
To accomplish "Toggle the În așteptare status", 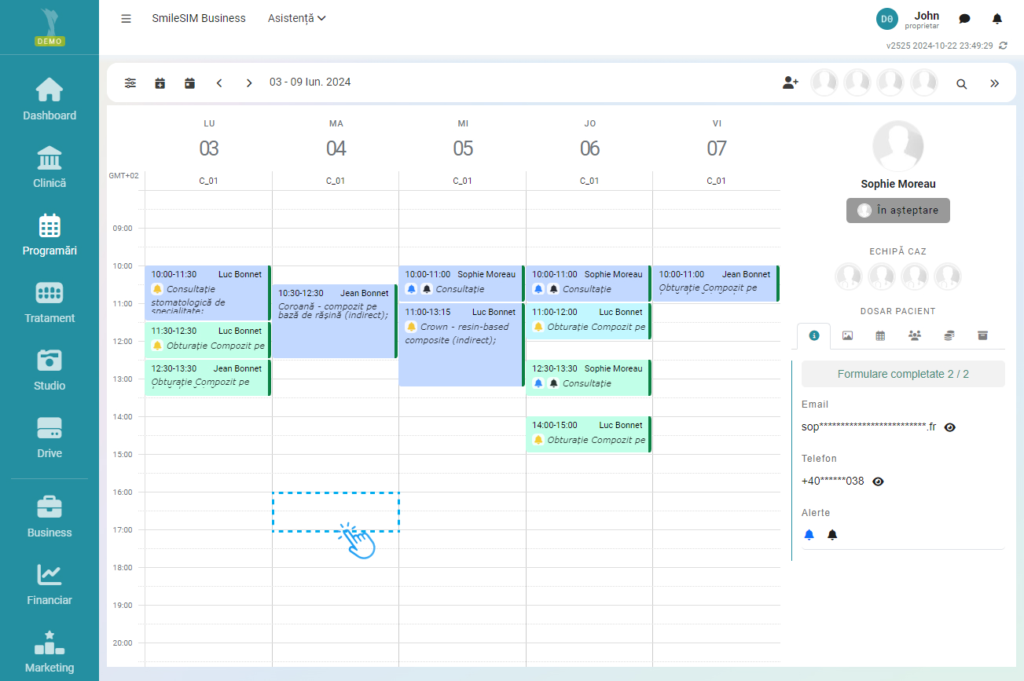I will click(897, 210).
